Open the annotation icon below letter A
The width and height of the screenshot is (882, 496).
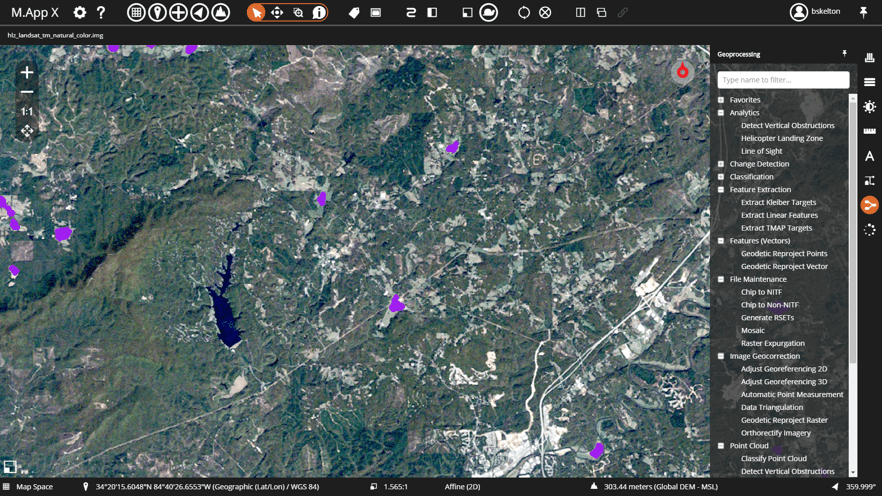pyautogui.click(x=870, y=181)
